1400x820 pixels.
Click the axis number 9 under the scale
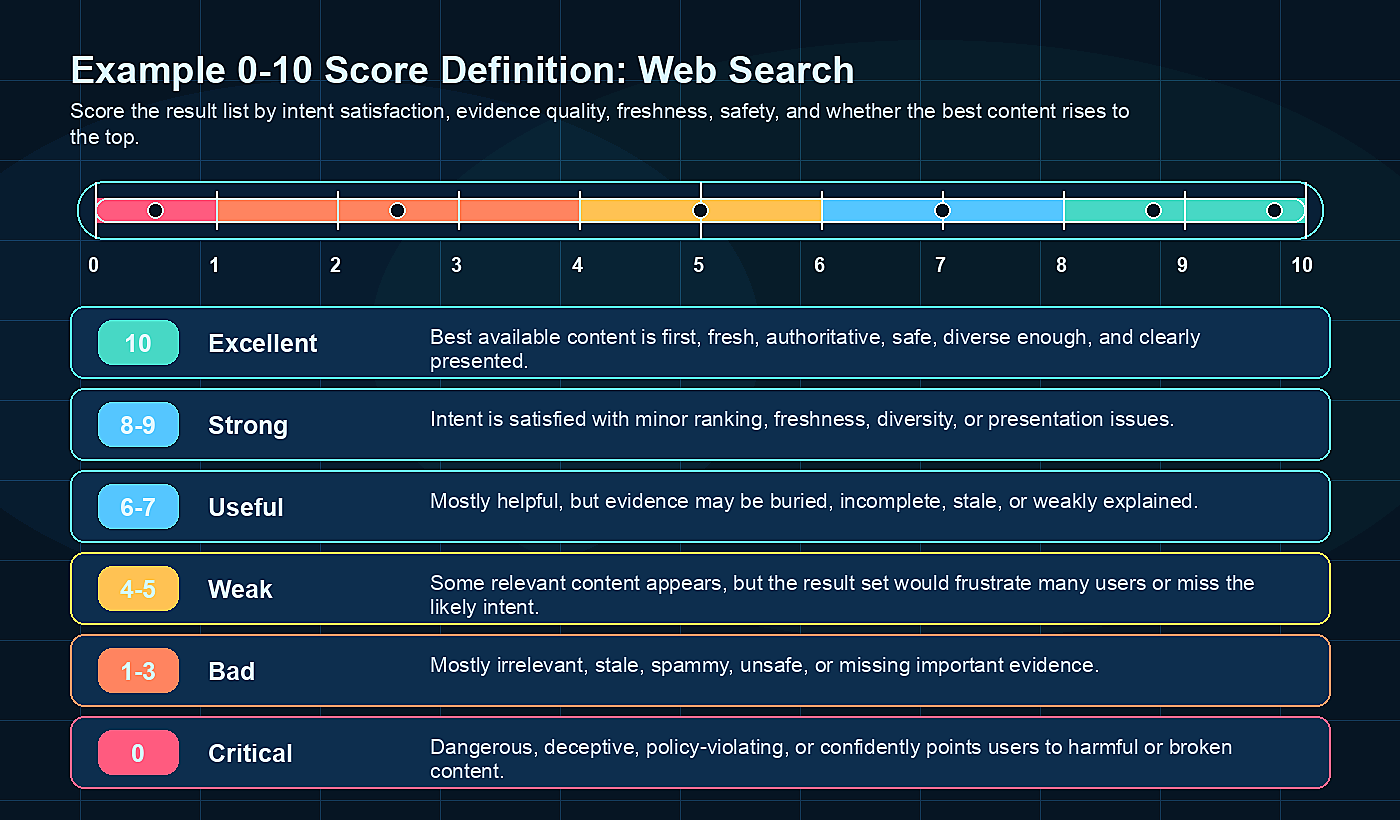click(1183, 266)
